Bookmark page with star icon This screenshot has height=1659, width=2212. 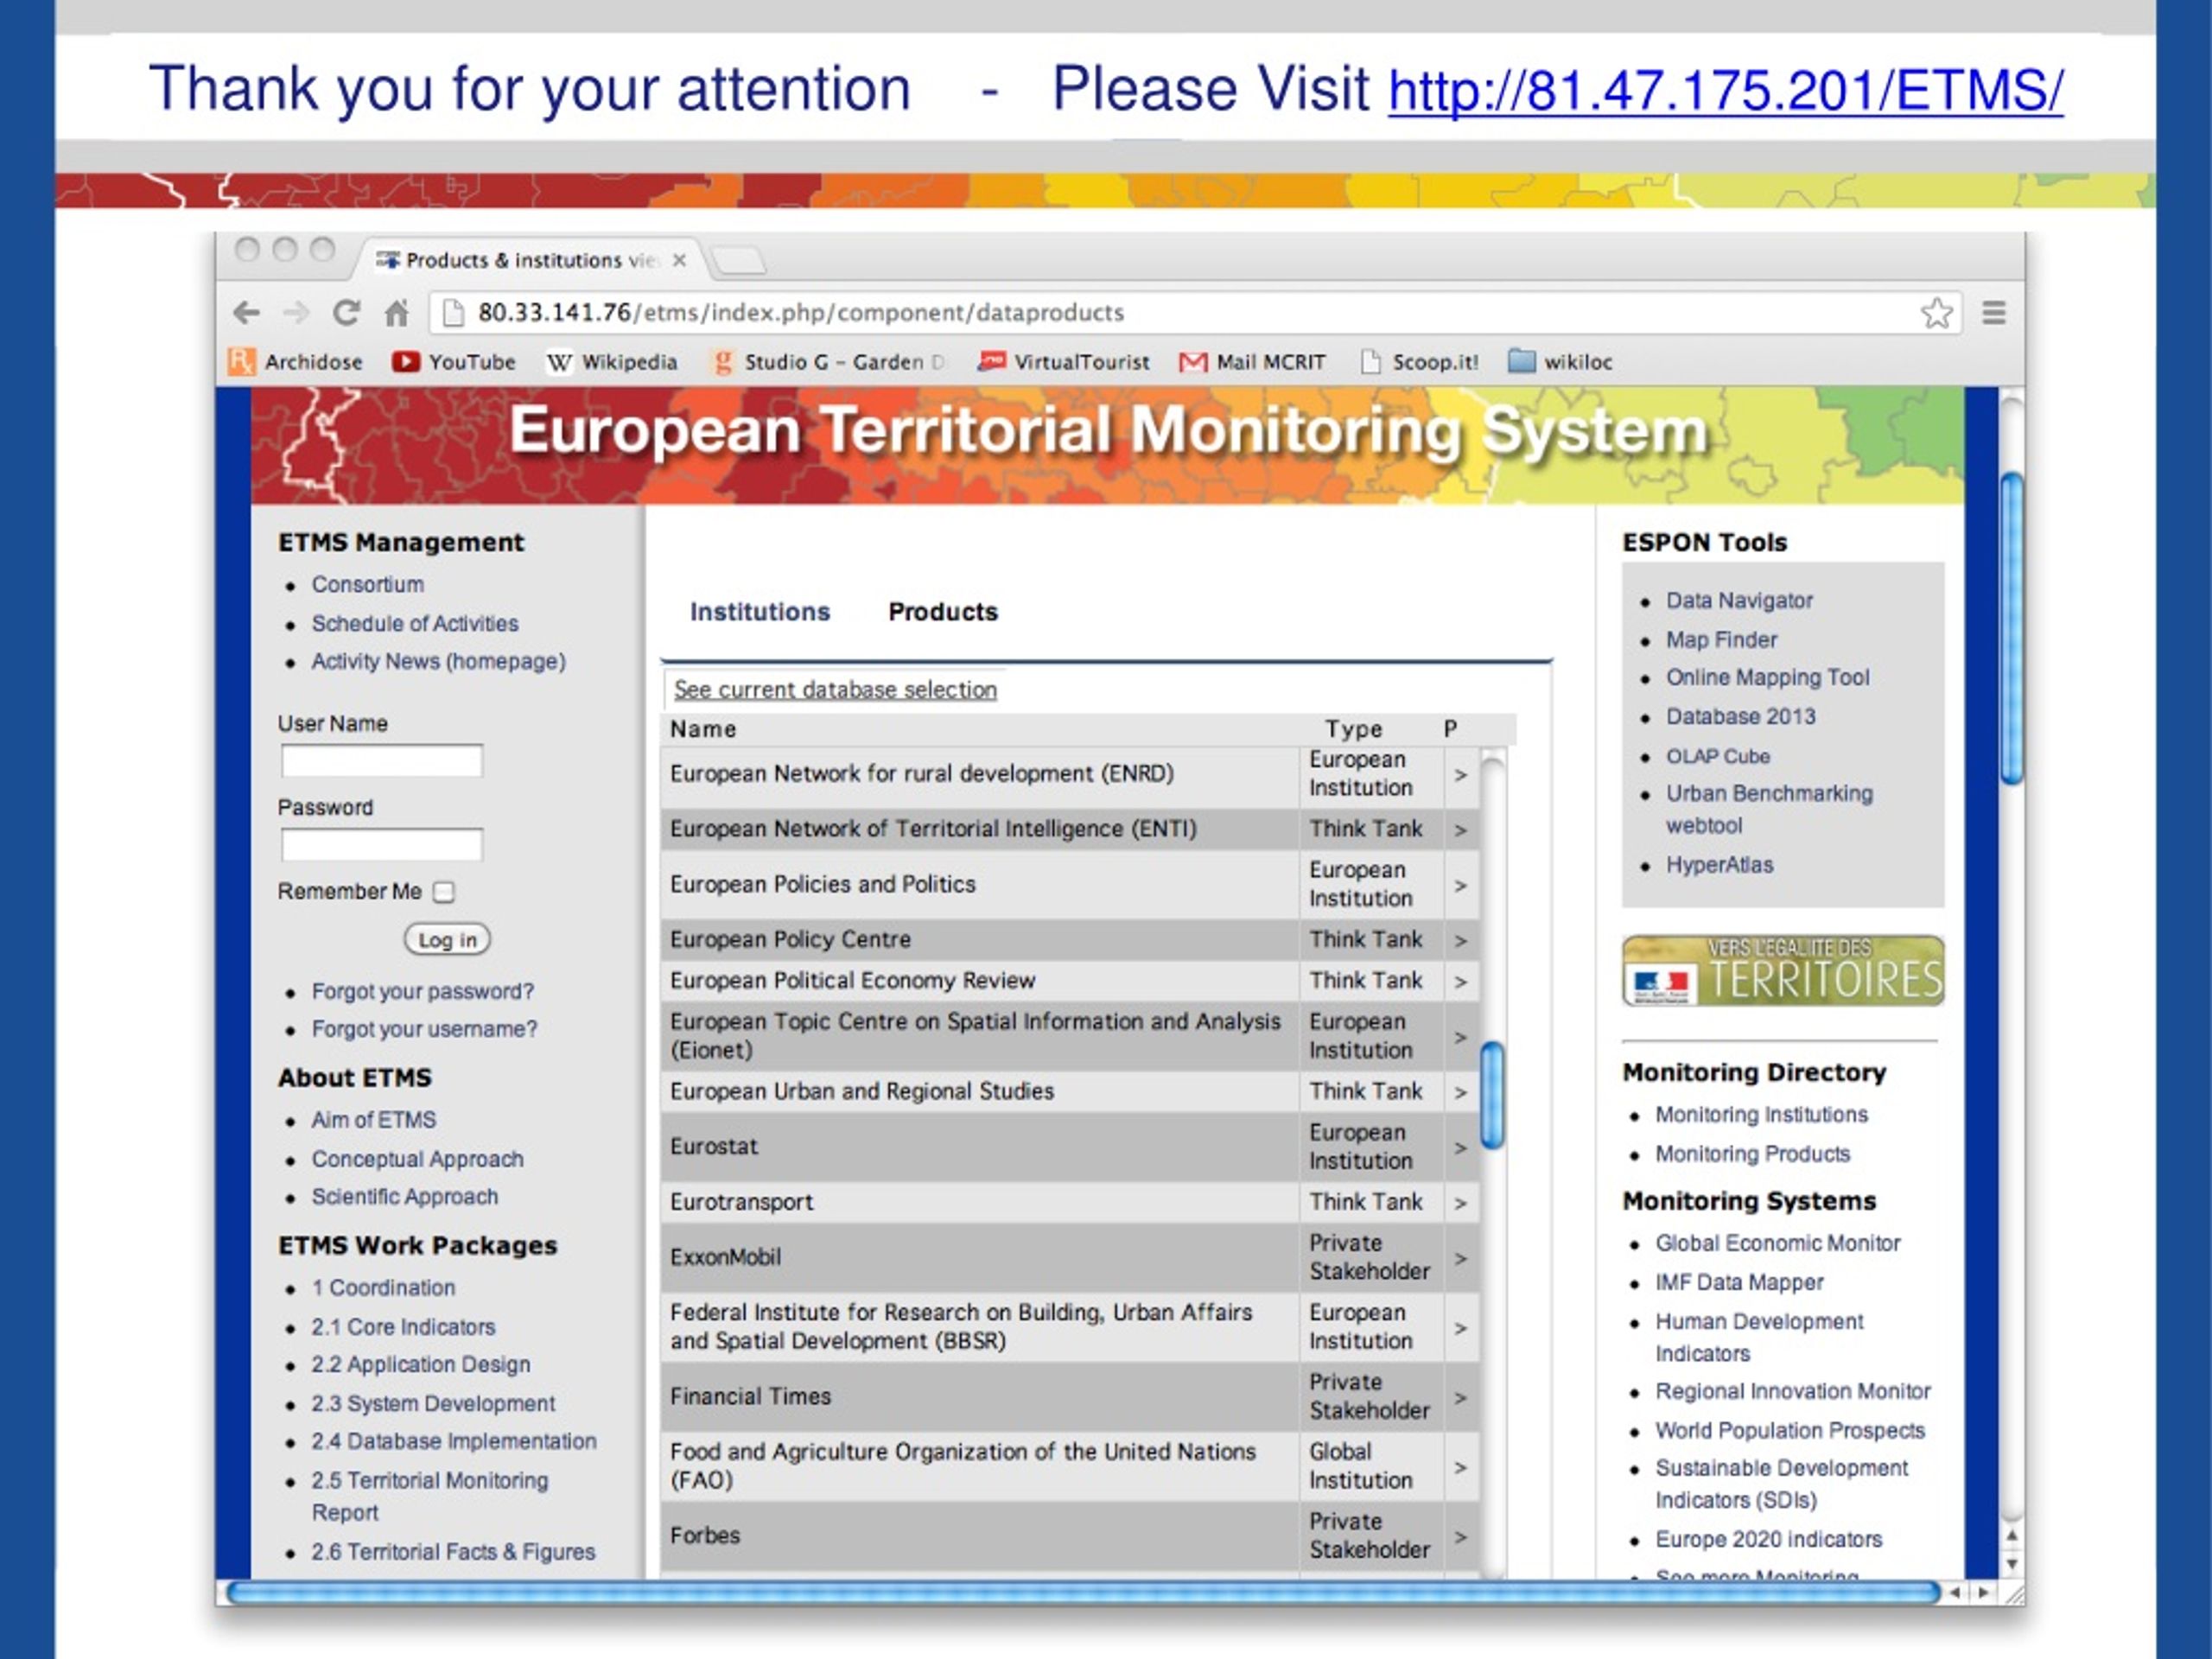coord(1937,313)
